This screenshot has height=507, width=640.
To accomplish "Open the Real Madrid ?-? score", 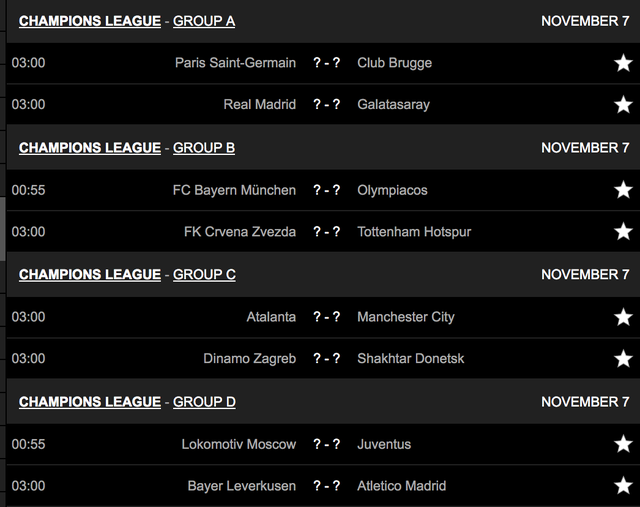I will pos(327,105).
